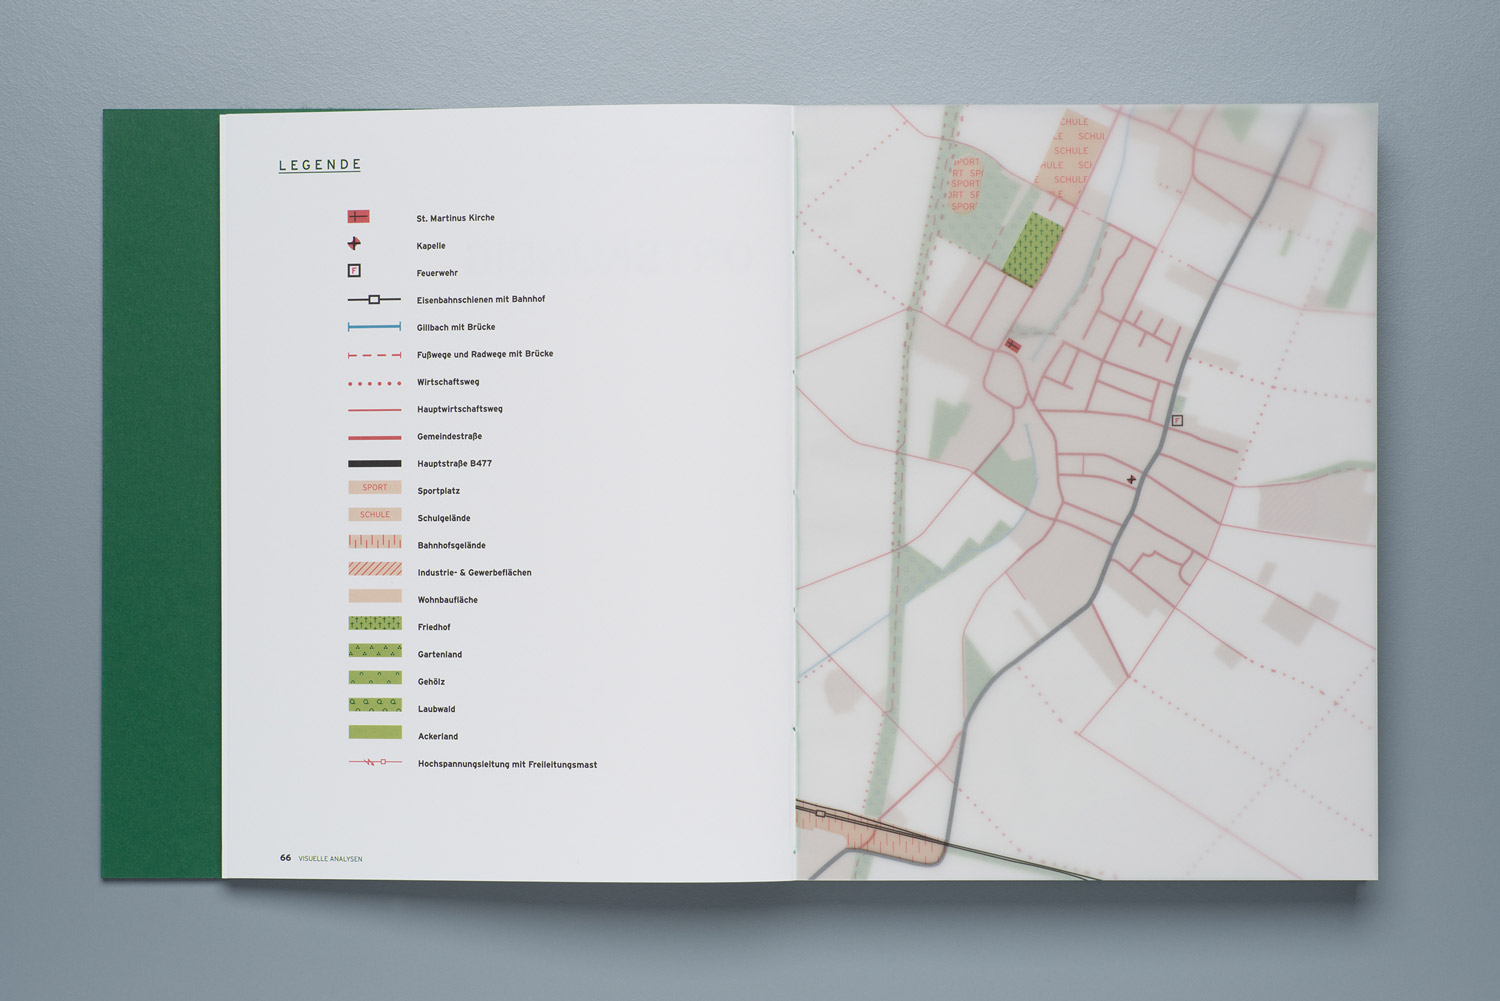Select the Wohnbaufläche beige swatch

[x=374, y=597]
